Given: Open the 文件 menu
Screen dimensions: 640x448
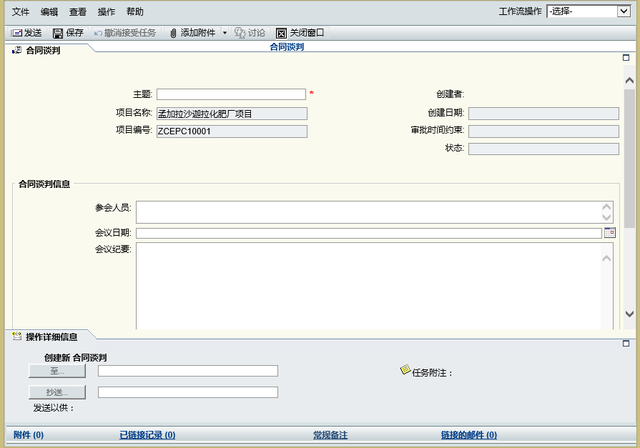Looking at the screenshot, I should (20, 12).
